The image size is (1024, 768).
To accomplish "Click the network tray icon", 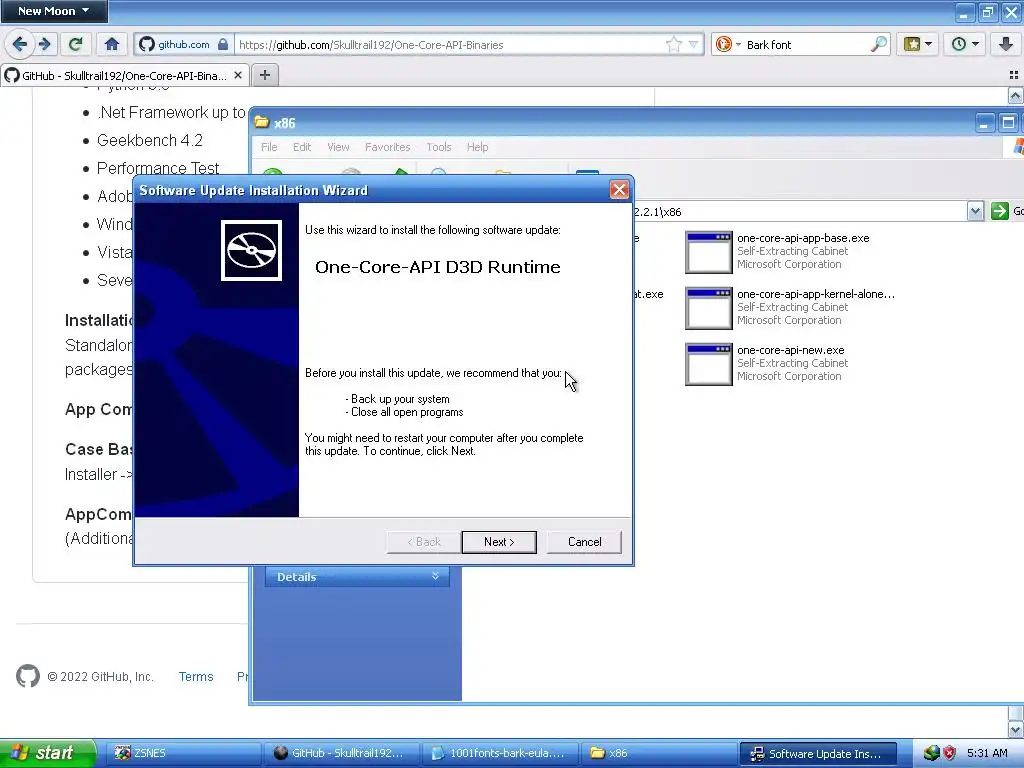I will click(x=931, y=753).
